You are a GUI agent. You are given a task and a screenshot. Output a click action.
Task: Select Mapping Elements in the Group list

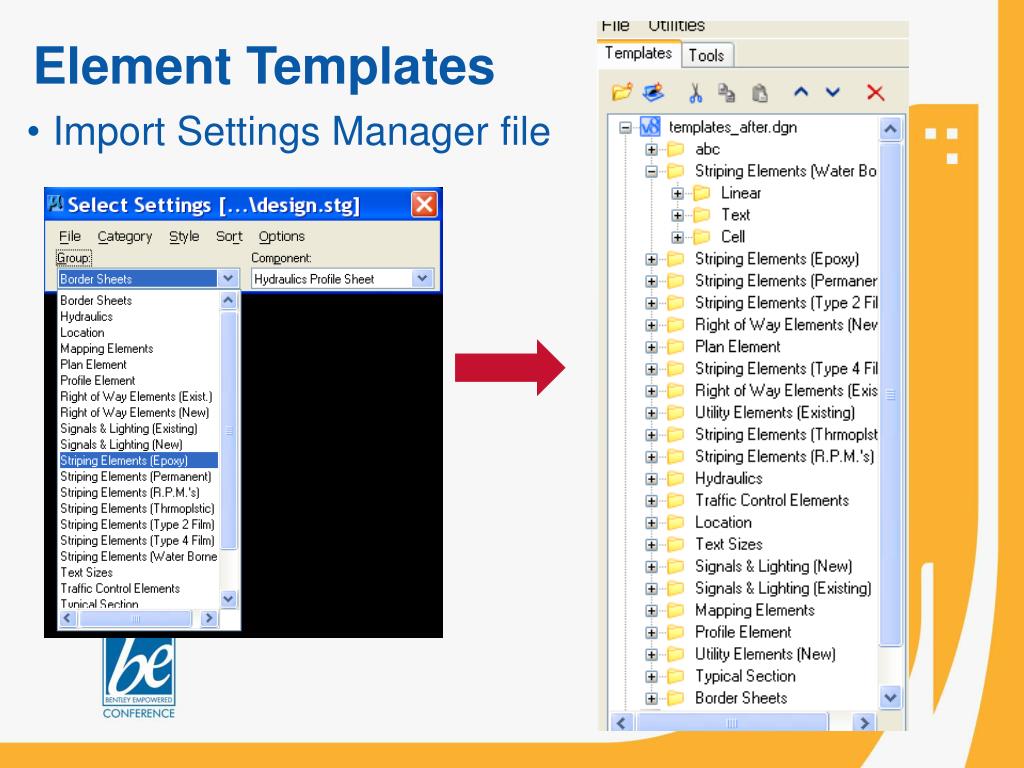point(106,349)
